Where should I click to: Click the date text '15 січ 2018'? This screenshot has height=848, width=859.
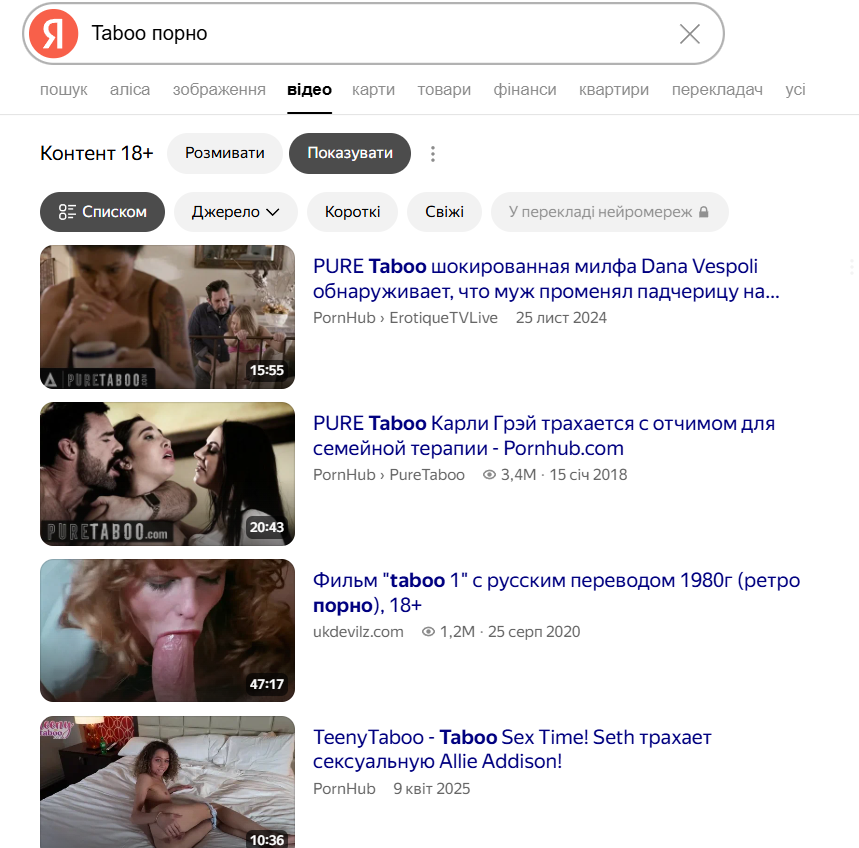[588, 474]
